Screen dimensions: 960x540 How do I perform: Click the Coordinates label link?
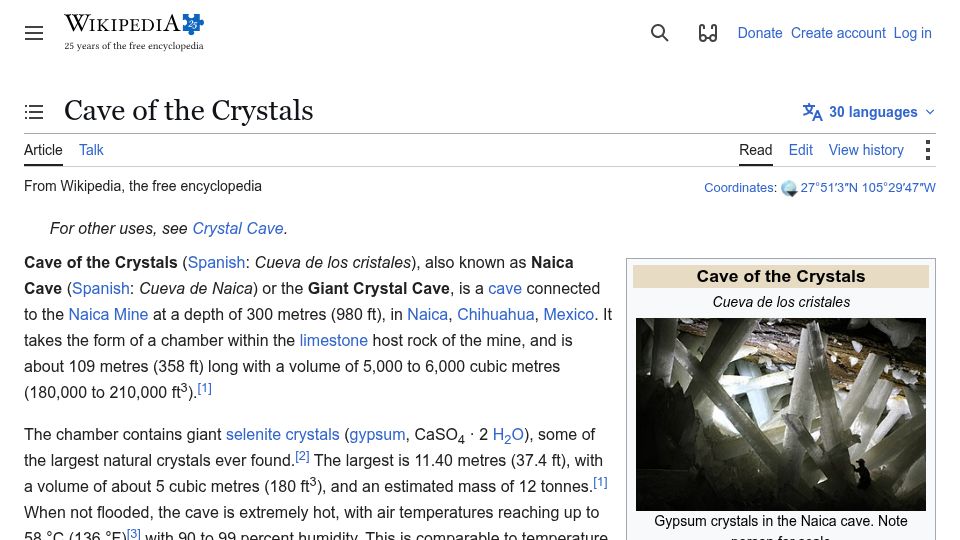click(739, 188)
